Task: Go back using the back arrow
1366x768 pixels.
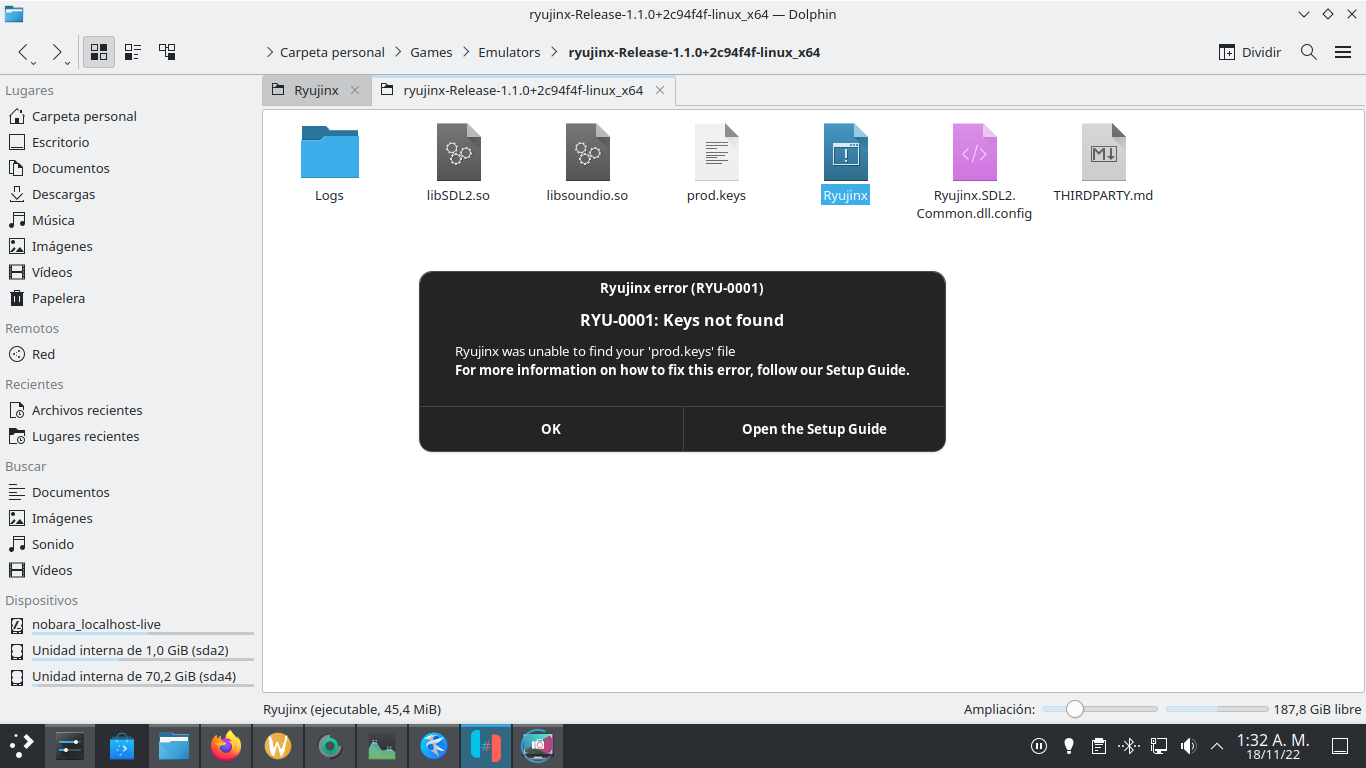Action: click(23, 52)
